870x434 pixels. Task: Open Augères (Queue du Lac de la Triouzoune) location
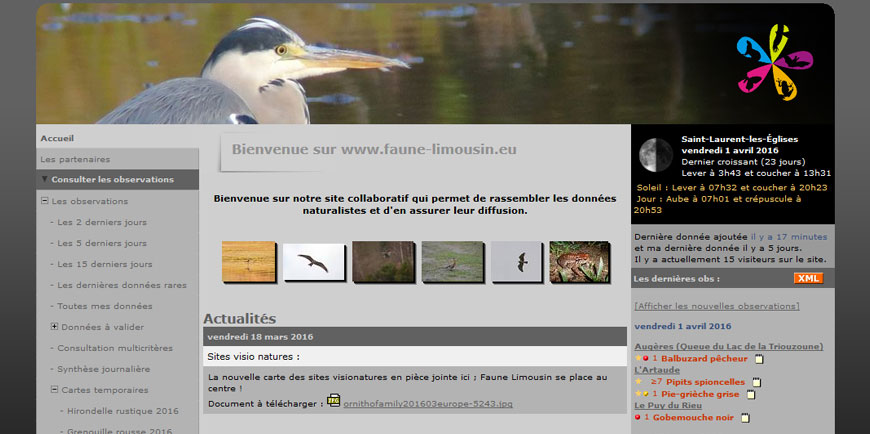coord(729,346)
